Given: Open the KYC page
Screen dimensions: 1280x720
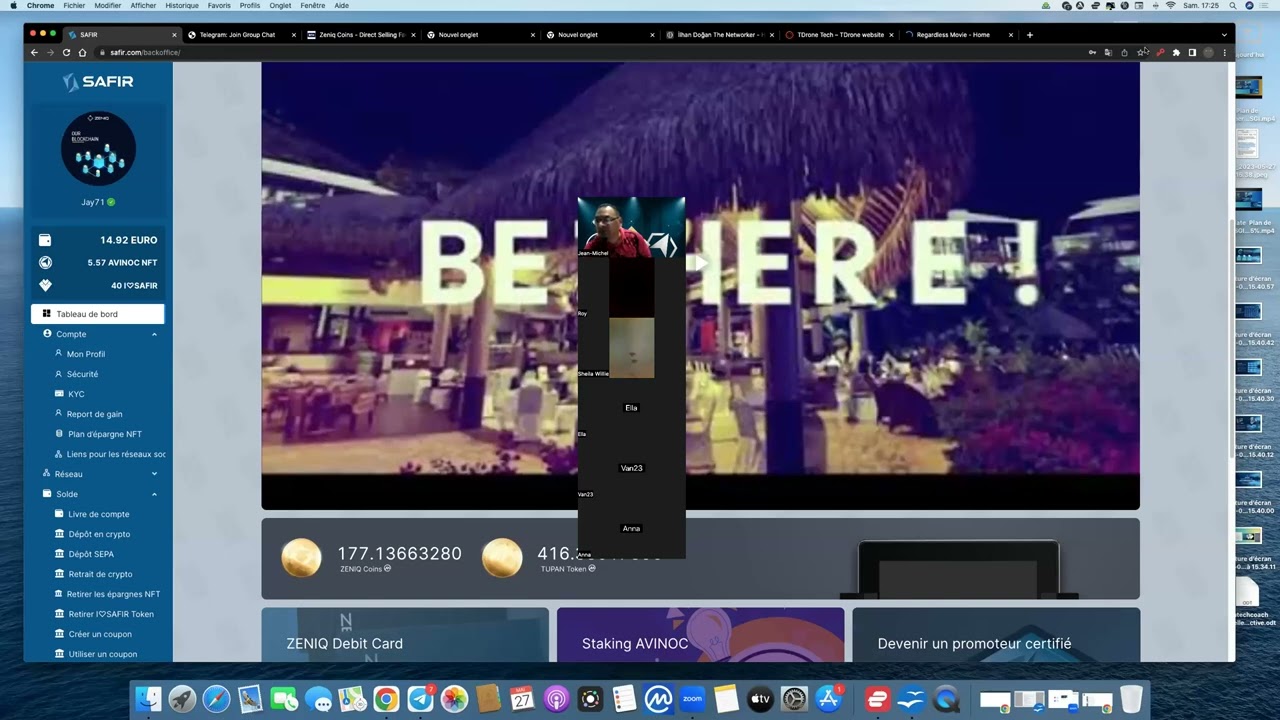Looking at the screenshot, I should (x=76, y=394).
